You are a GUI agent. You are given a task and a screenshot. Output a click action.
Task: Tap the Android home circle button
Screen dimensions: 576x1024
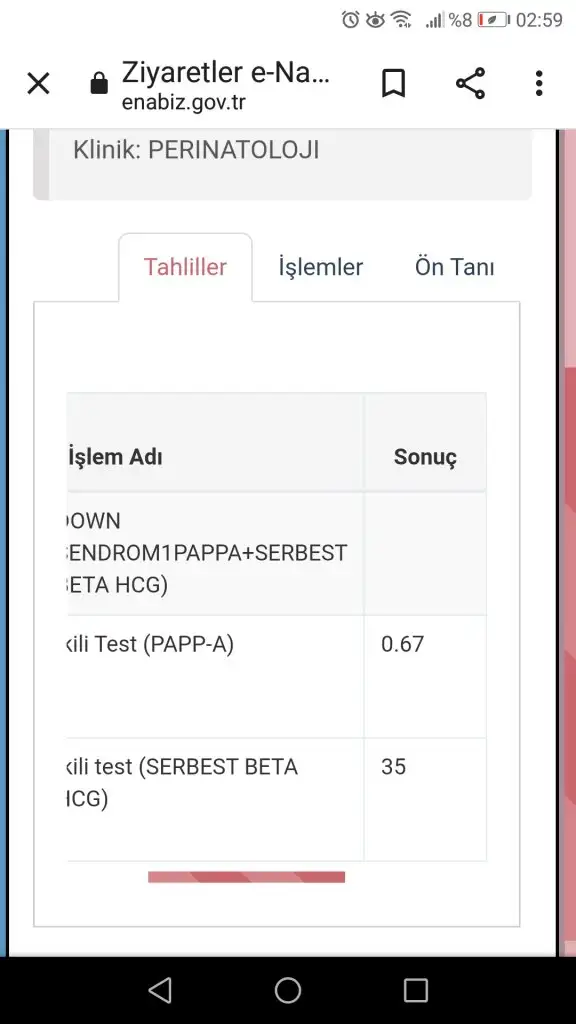(x=288, y=990)
